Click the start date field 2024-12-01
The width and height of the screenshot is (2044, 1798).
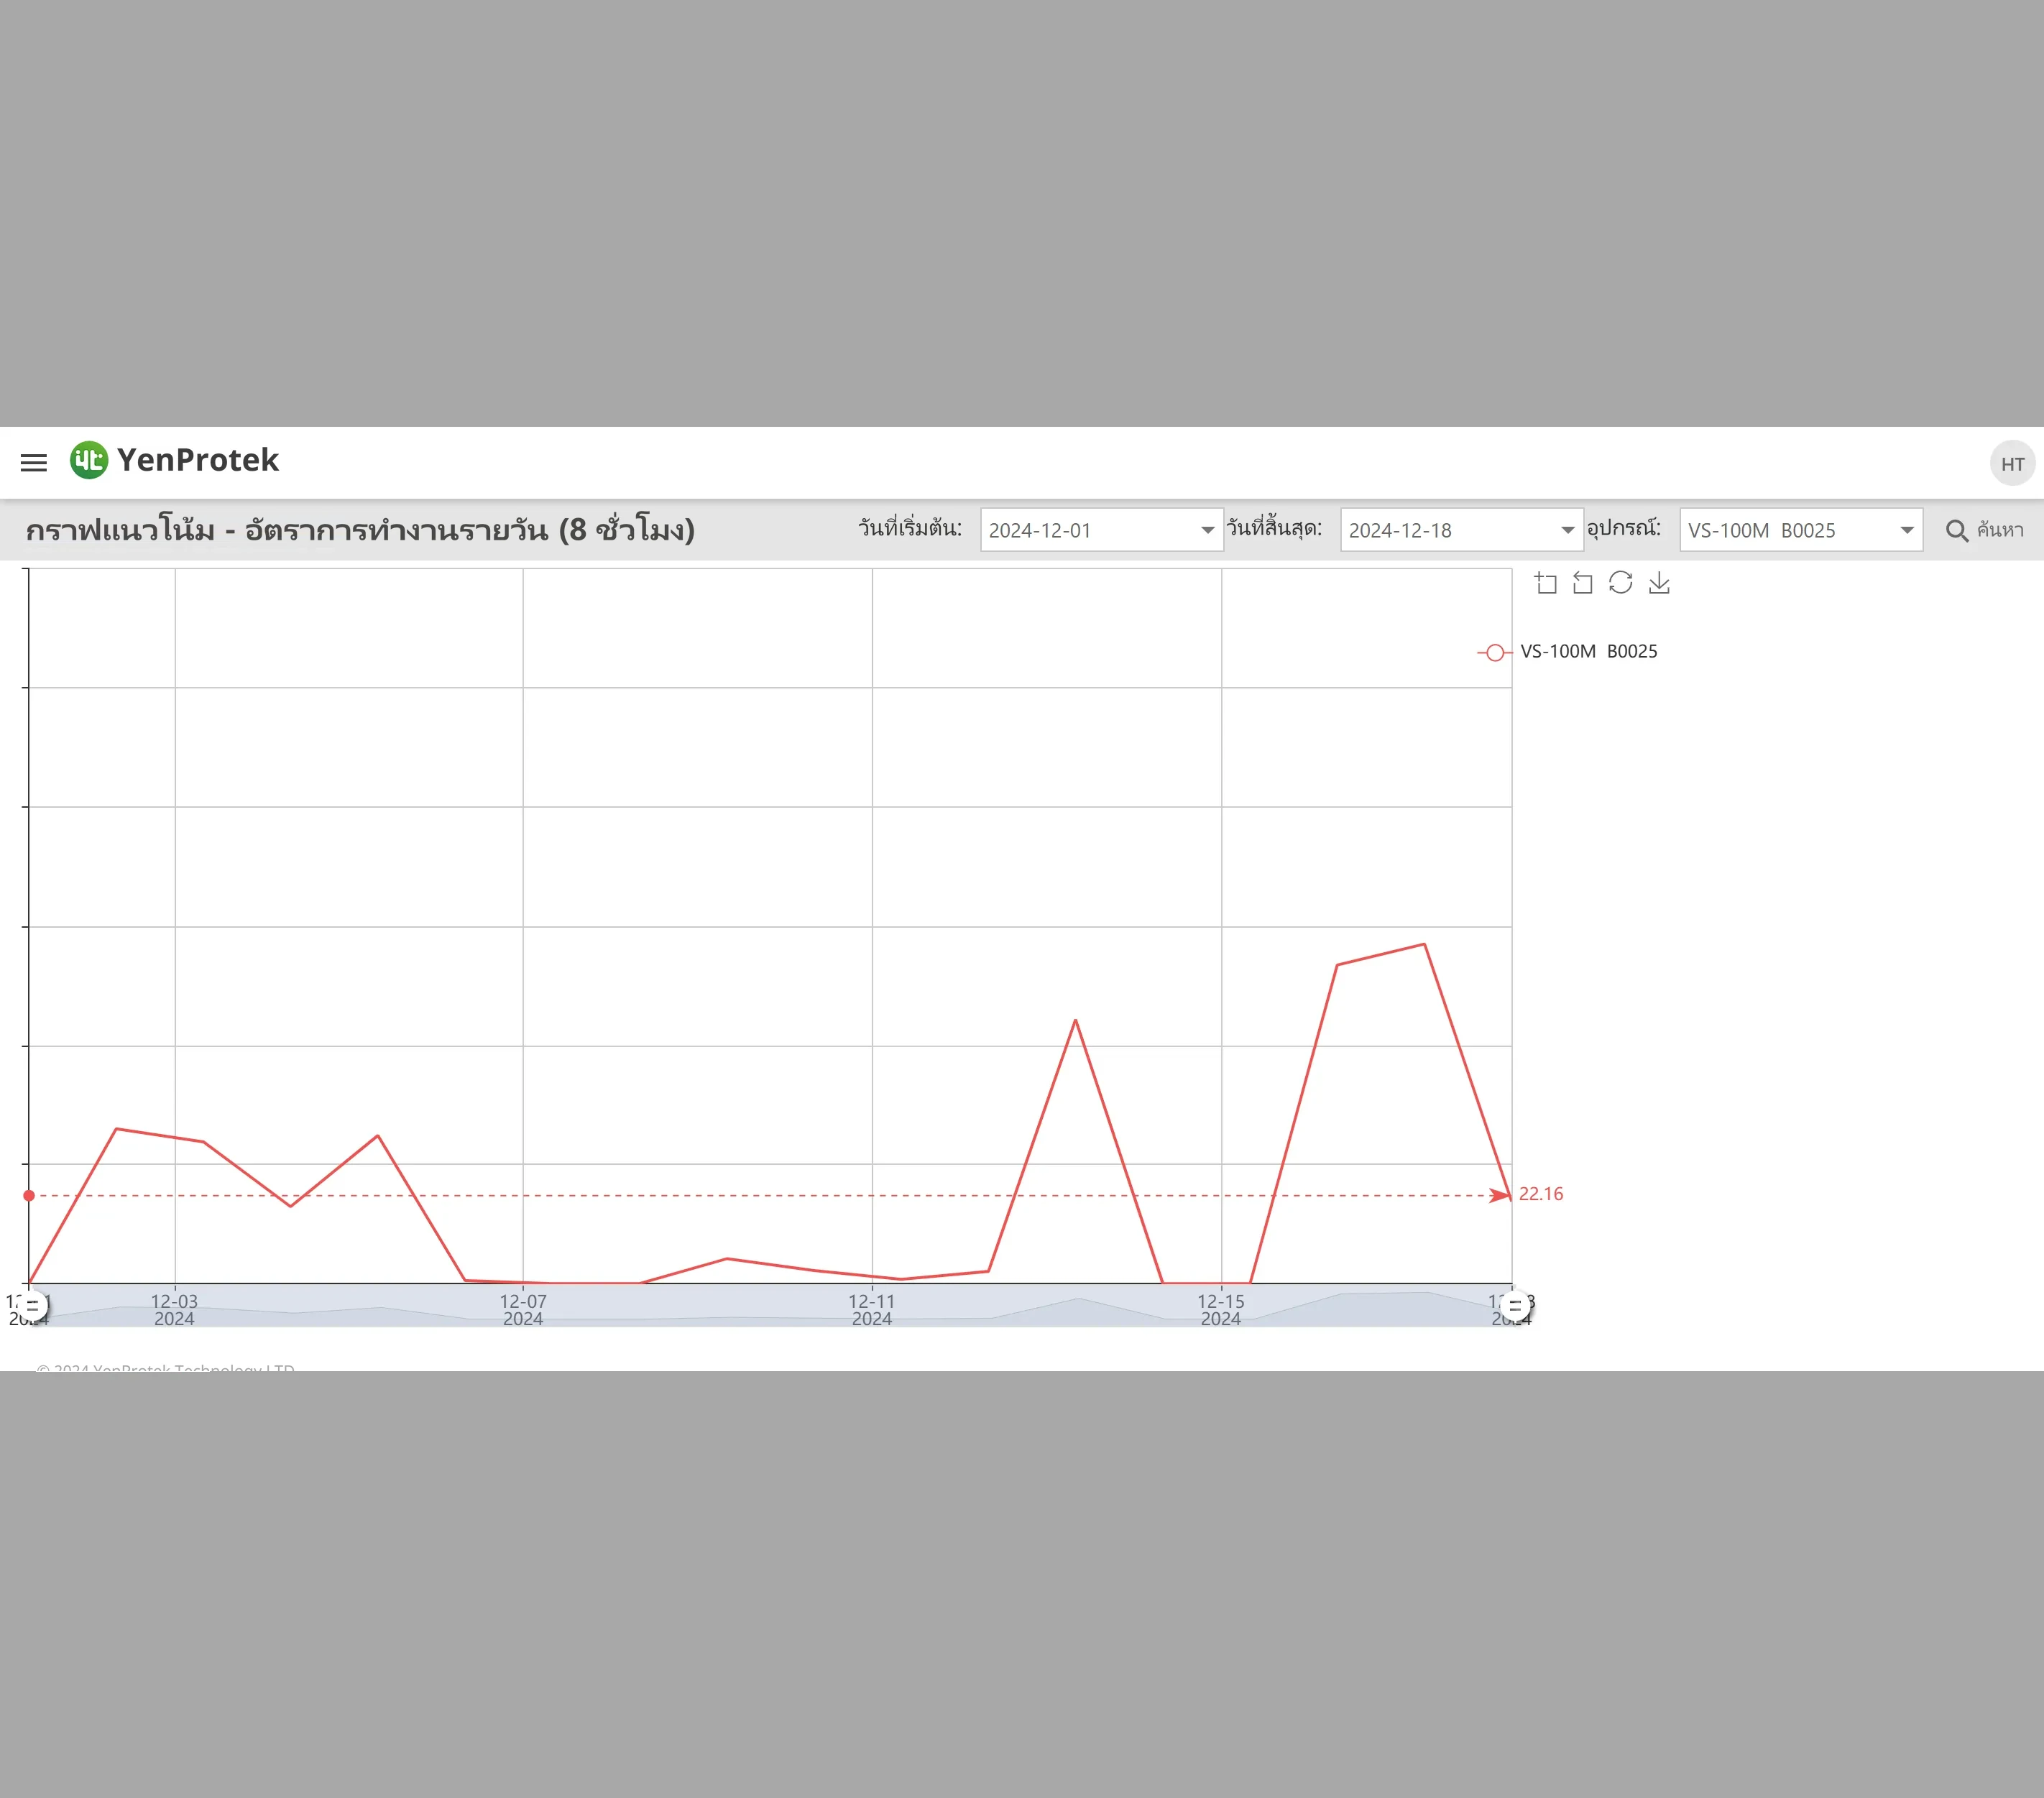coord(1101,530)
